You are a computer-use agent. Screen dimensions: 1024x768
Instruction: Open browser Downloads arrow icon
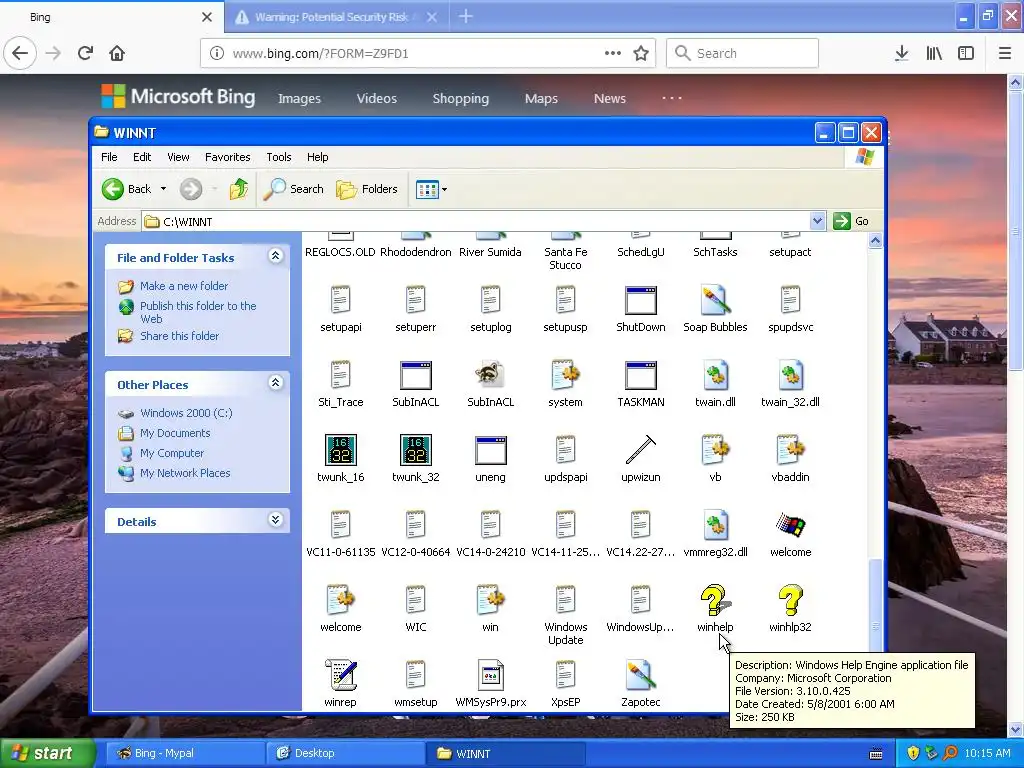(x=901, y=53)
